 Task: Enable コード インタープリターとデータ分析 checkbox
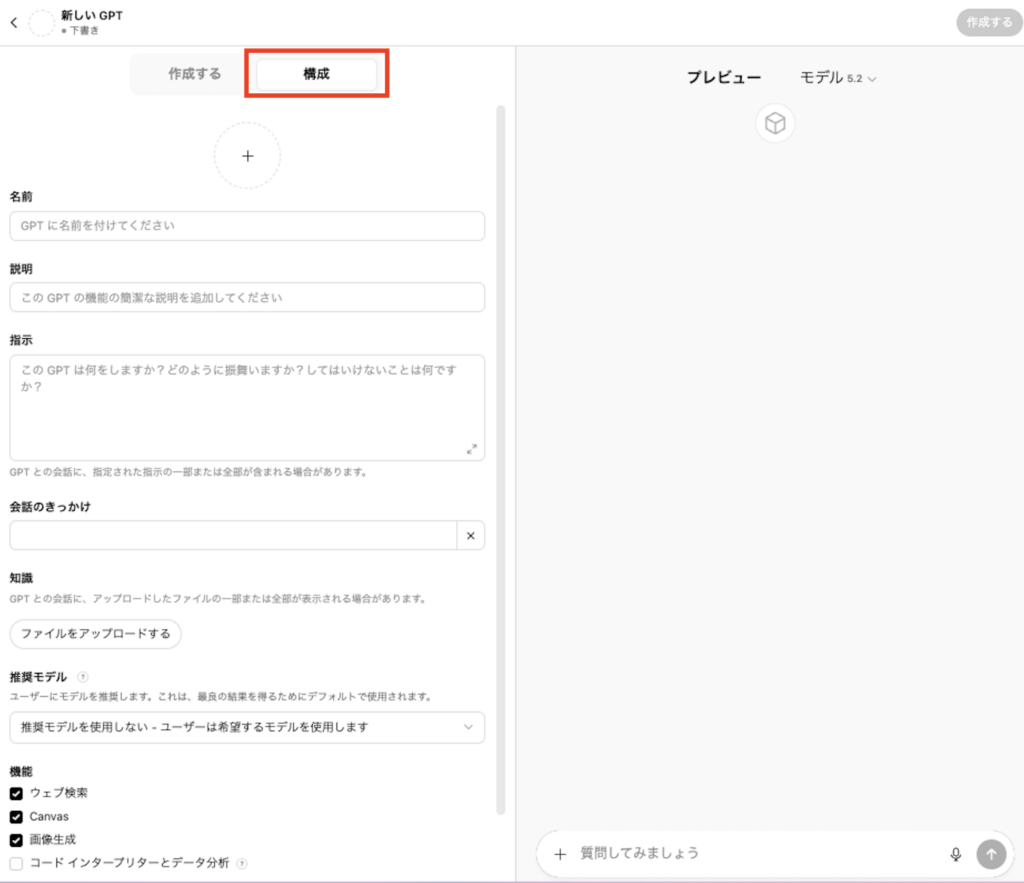(x=16, y=863)
